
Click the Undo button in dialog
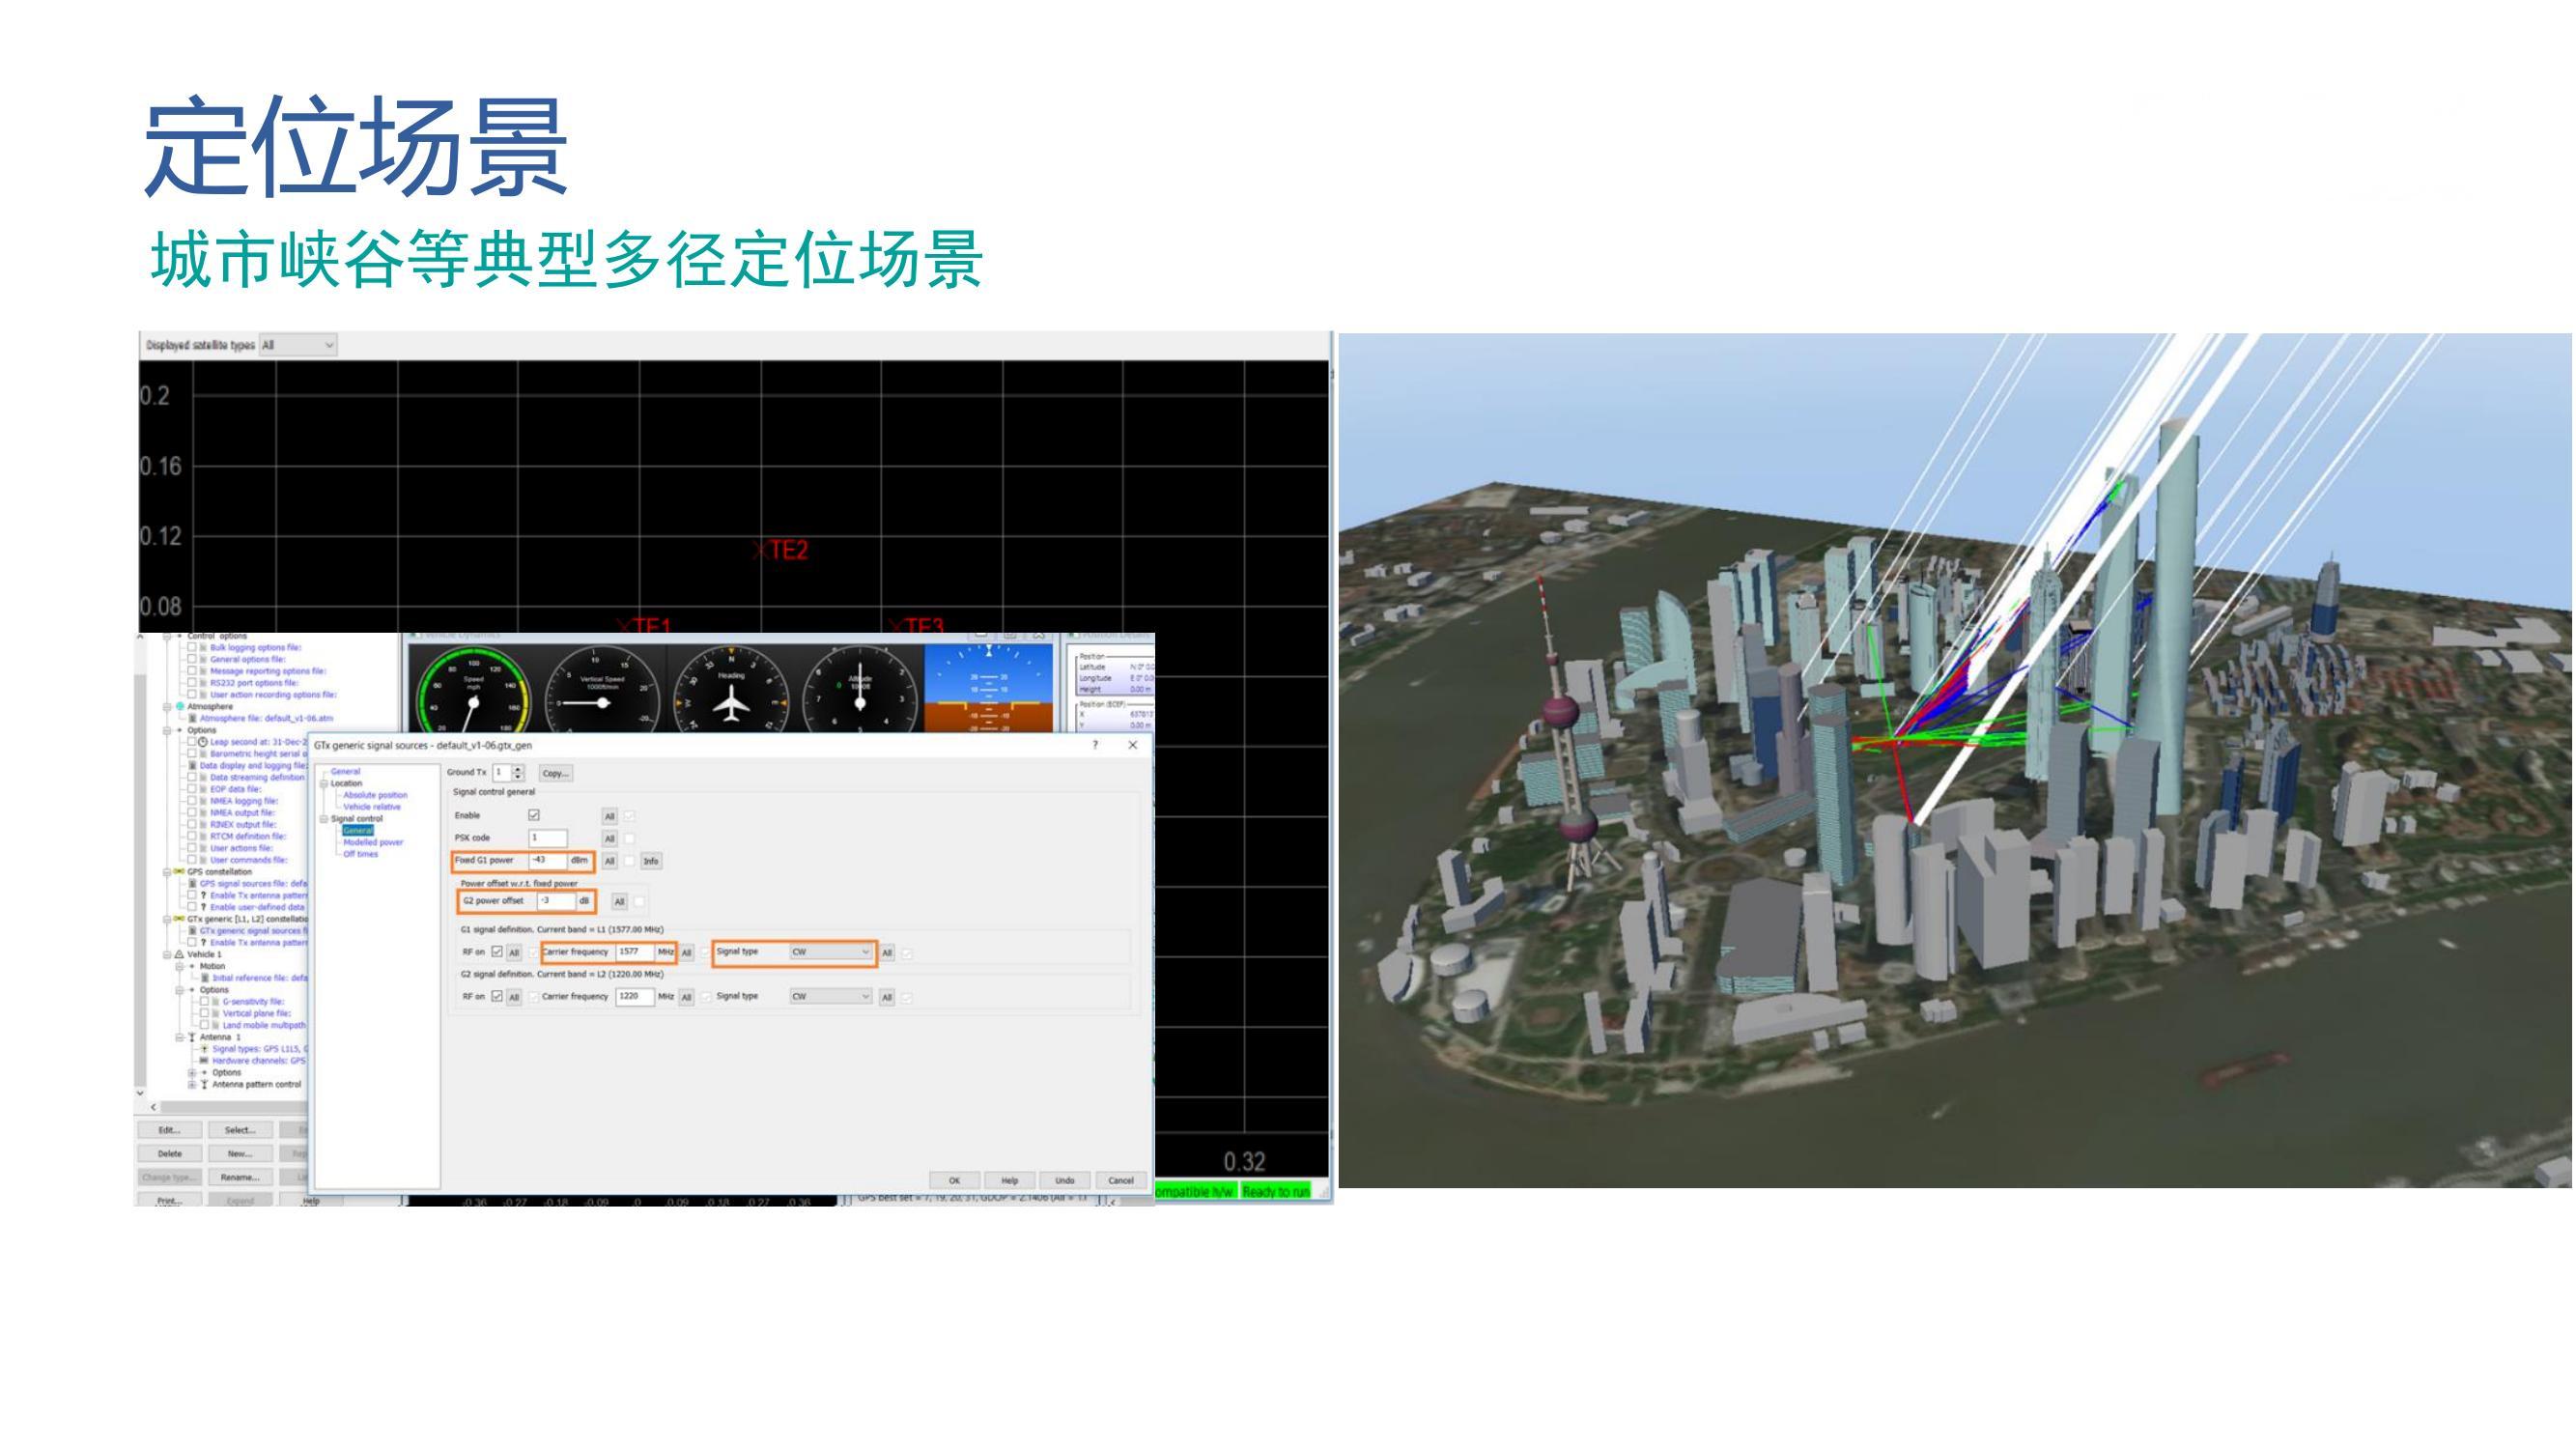pyautogui.click(x=1064, y=1180)
